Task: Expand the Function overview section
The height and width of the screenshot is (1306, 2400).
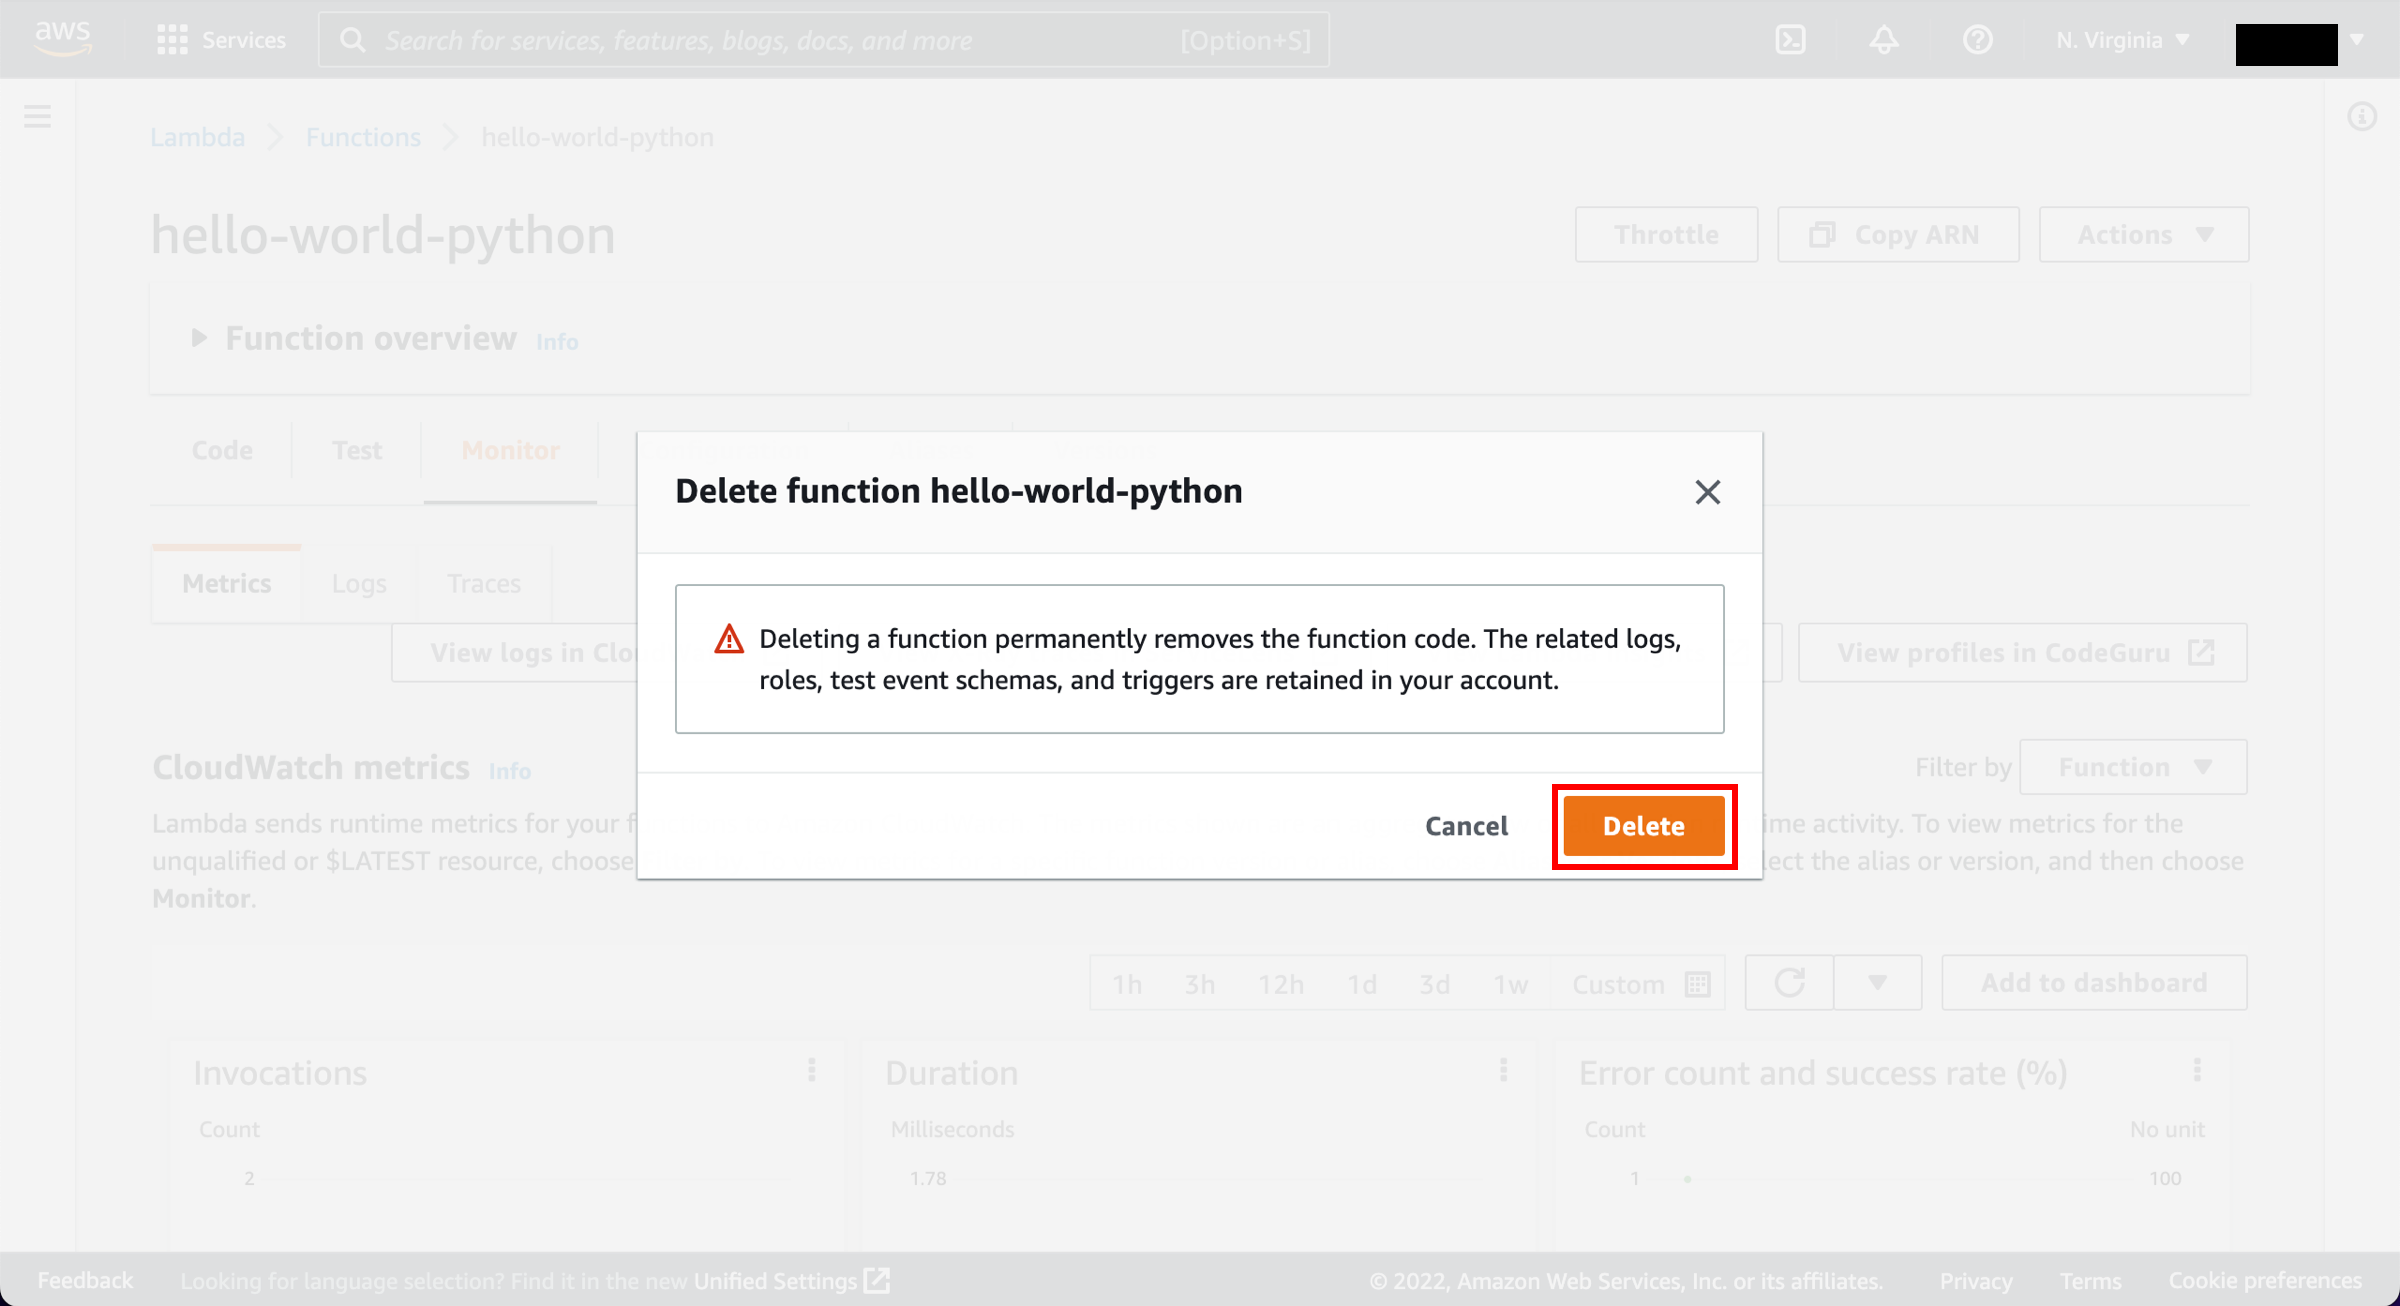Action: 197,338
